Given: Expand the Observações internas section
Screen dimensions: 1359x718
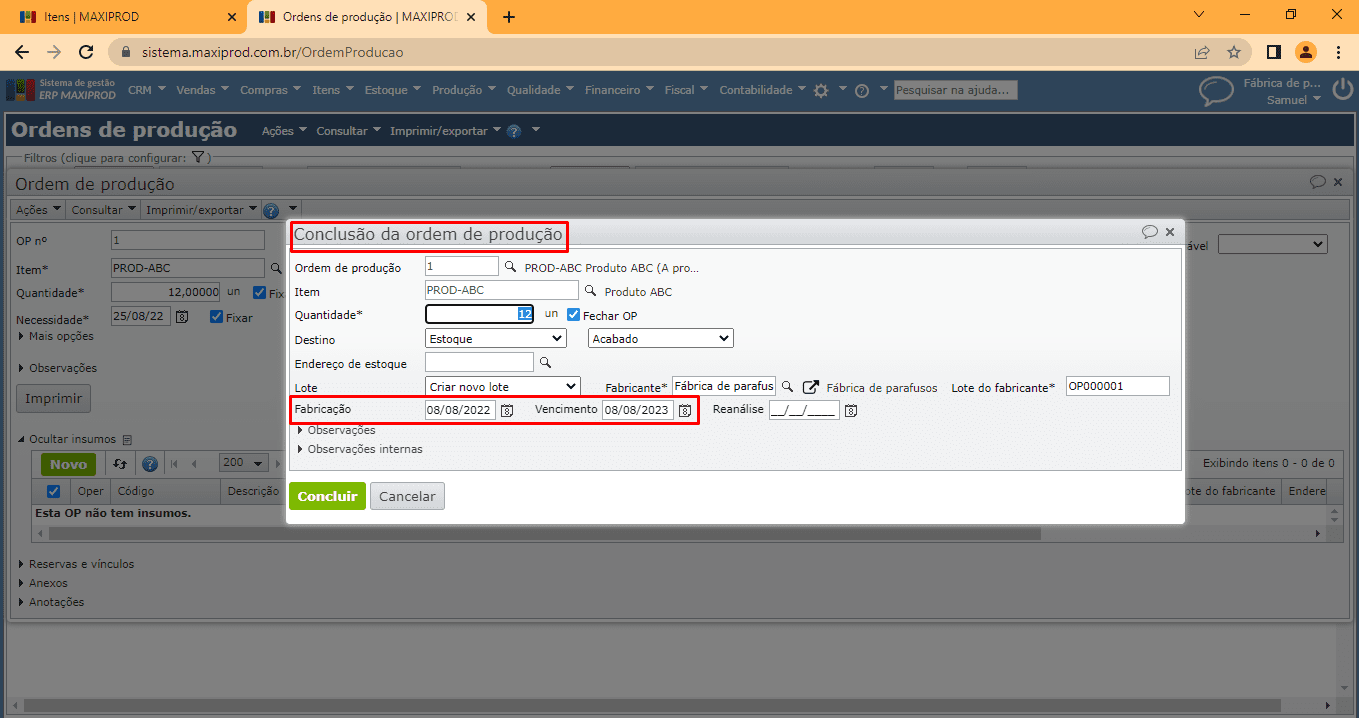Looking at the screenshot, I should (x=360, y=449).
